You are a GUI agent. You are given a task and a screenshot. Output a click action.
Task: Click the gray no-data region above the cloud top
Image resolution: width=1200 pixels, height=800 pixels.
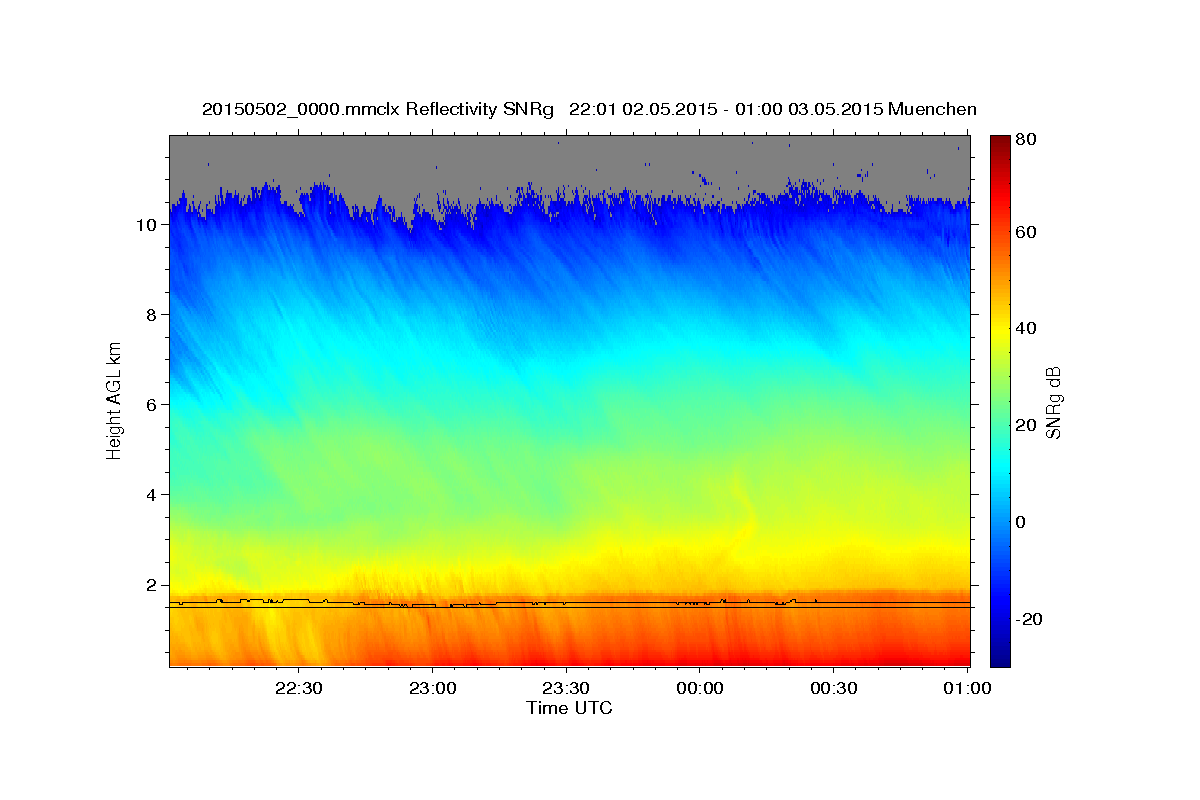570,160
